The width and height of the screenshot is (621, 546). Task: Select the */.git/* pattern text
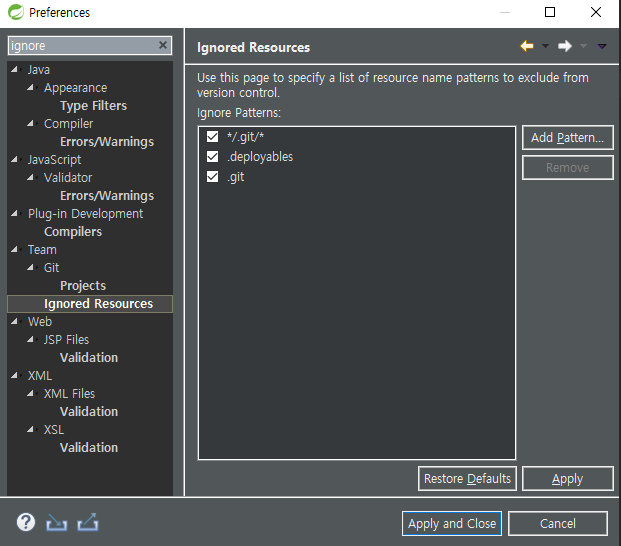(246, 137)
